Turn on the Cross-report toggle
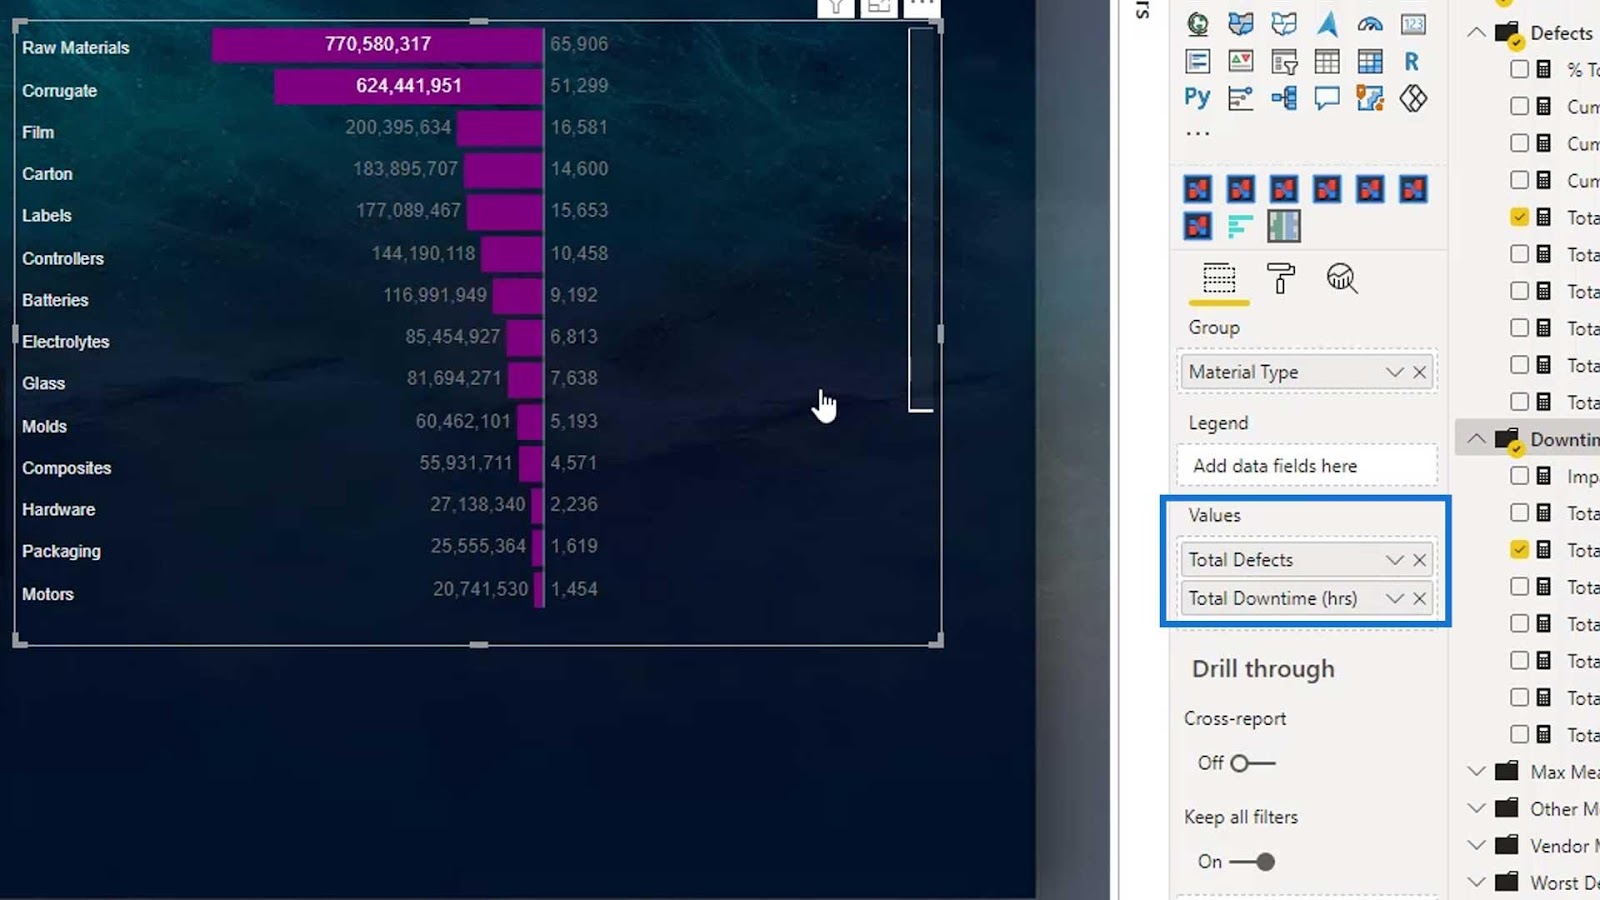This screenshot has height=900, width=1600. tap(1252, 763)
